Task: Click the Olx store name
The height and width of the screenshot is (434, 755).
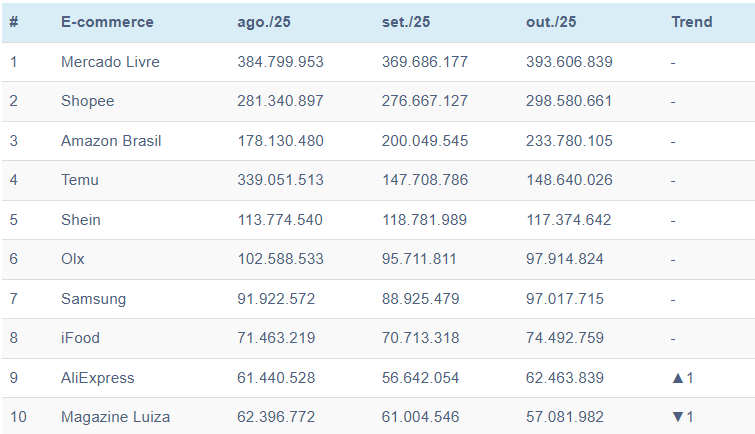Action: 73,259
